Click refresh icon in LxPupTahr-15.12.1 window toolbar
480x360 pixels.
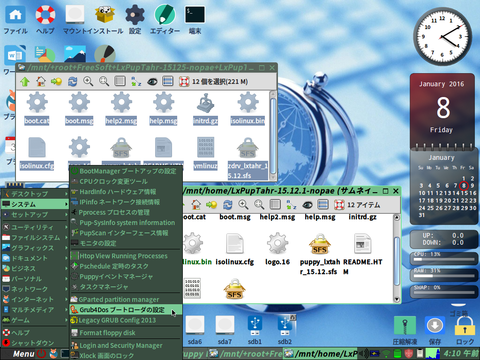tap(228, 204)
